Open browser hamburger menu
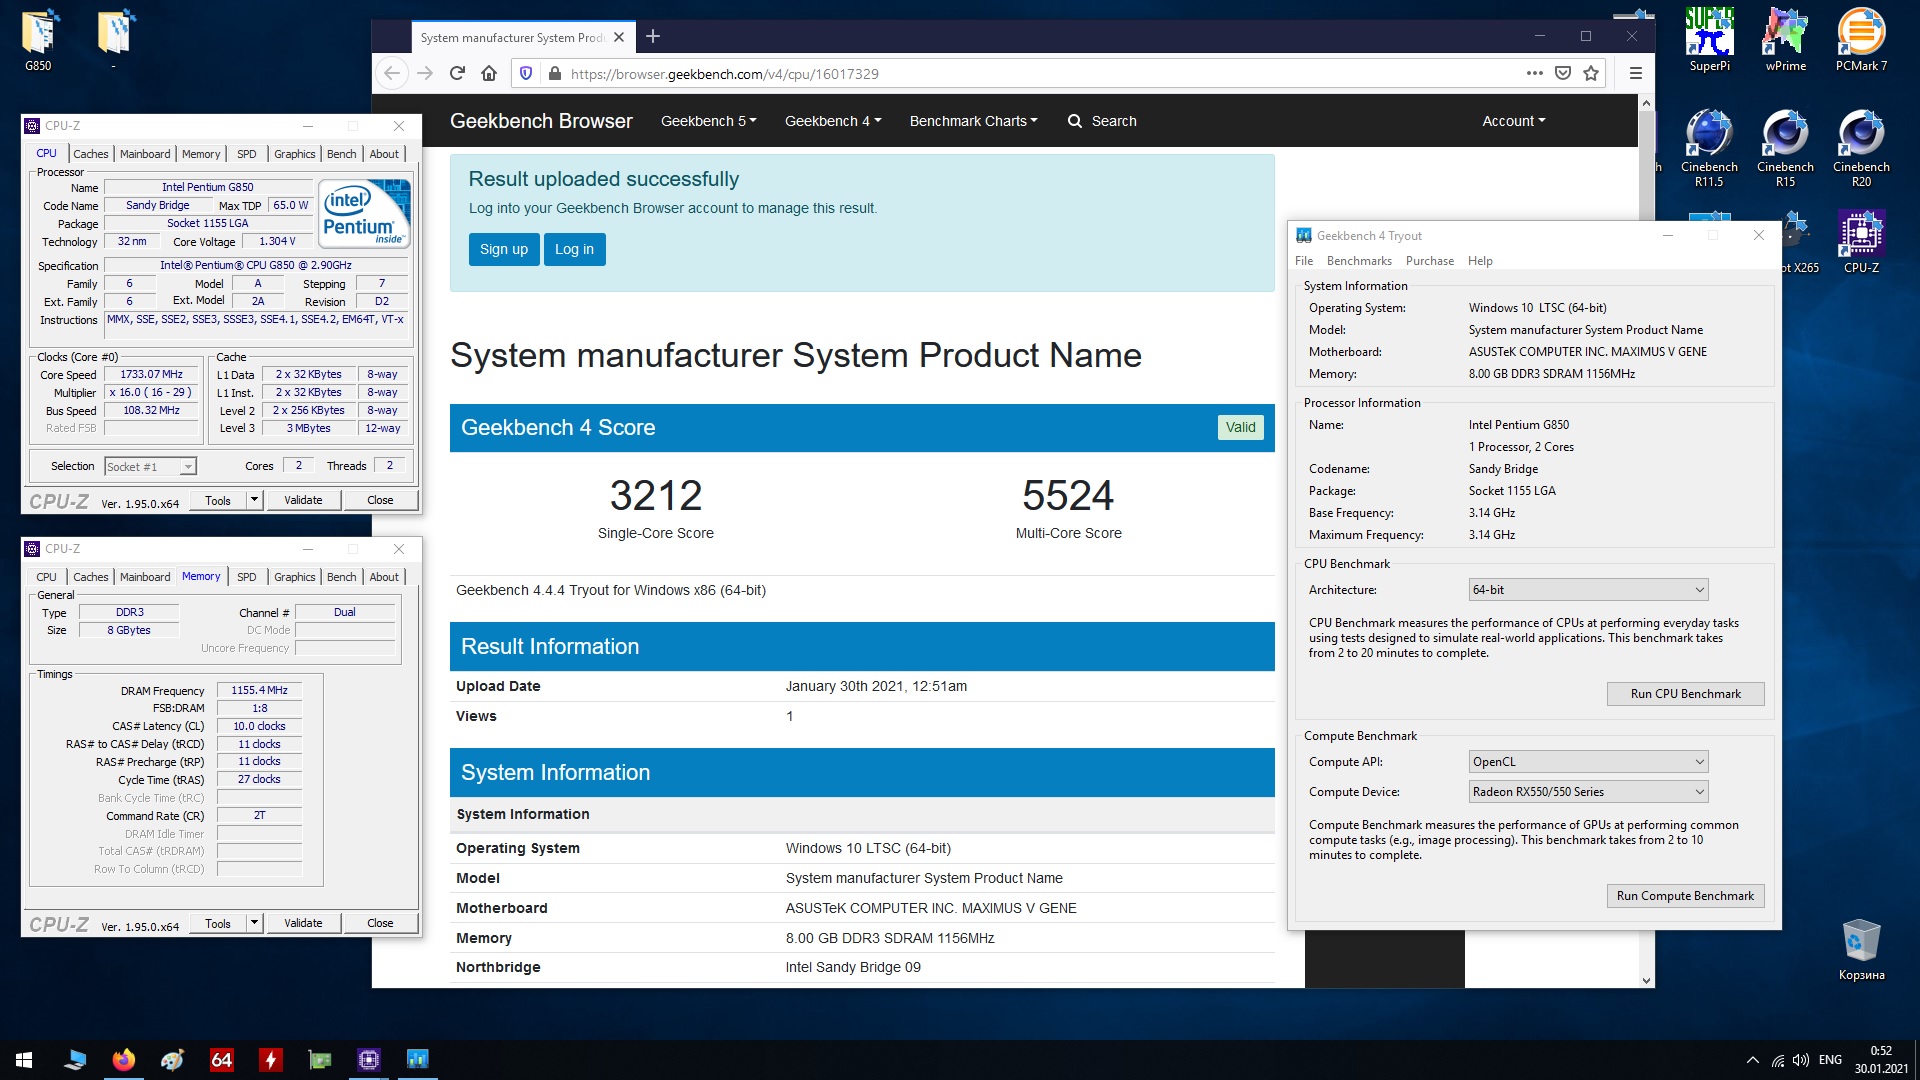The height and width of the screenshot is (1080, 1920). pos(1636,73)
